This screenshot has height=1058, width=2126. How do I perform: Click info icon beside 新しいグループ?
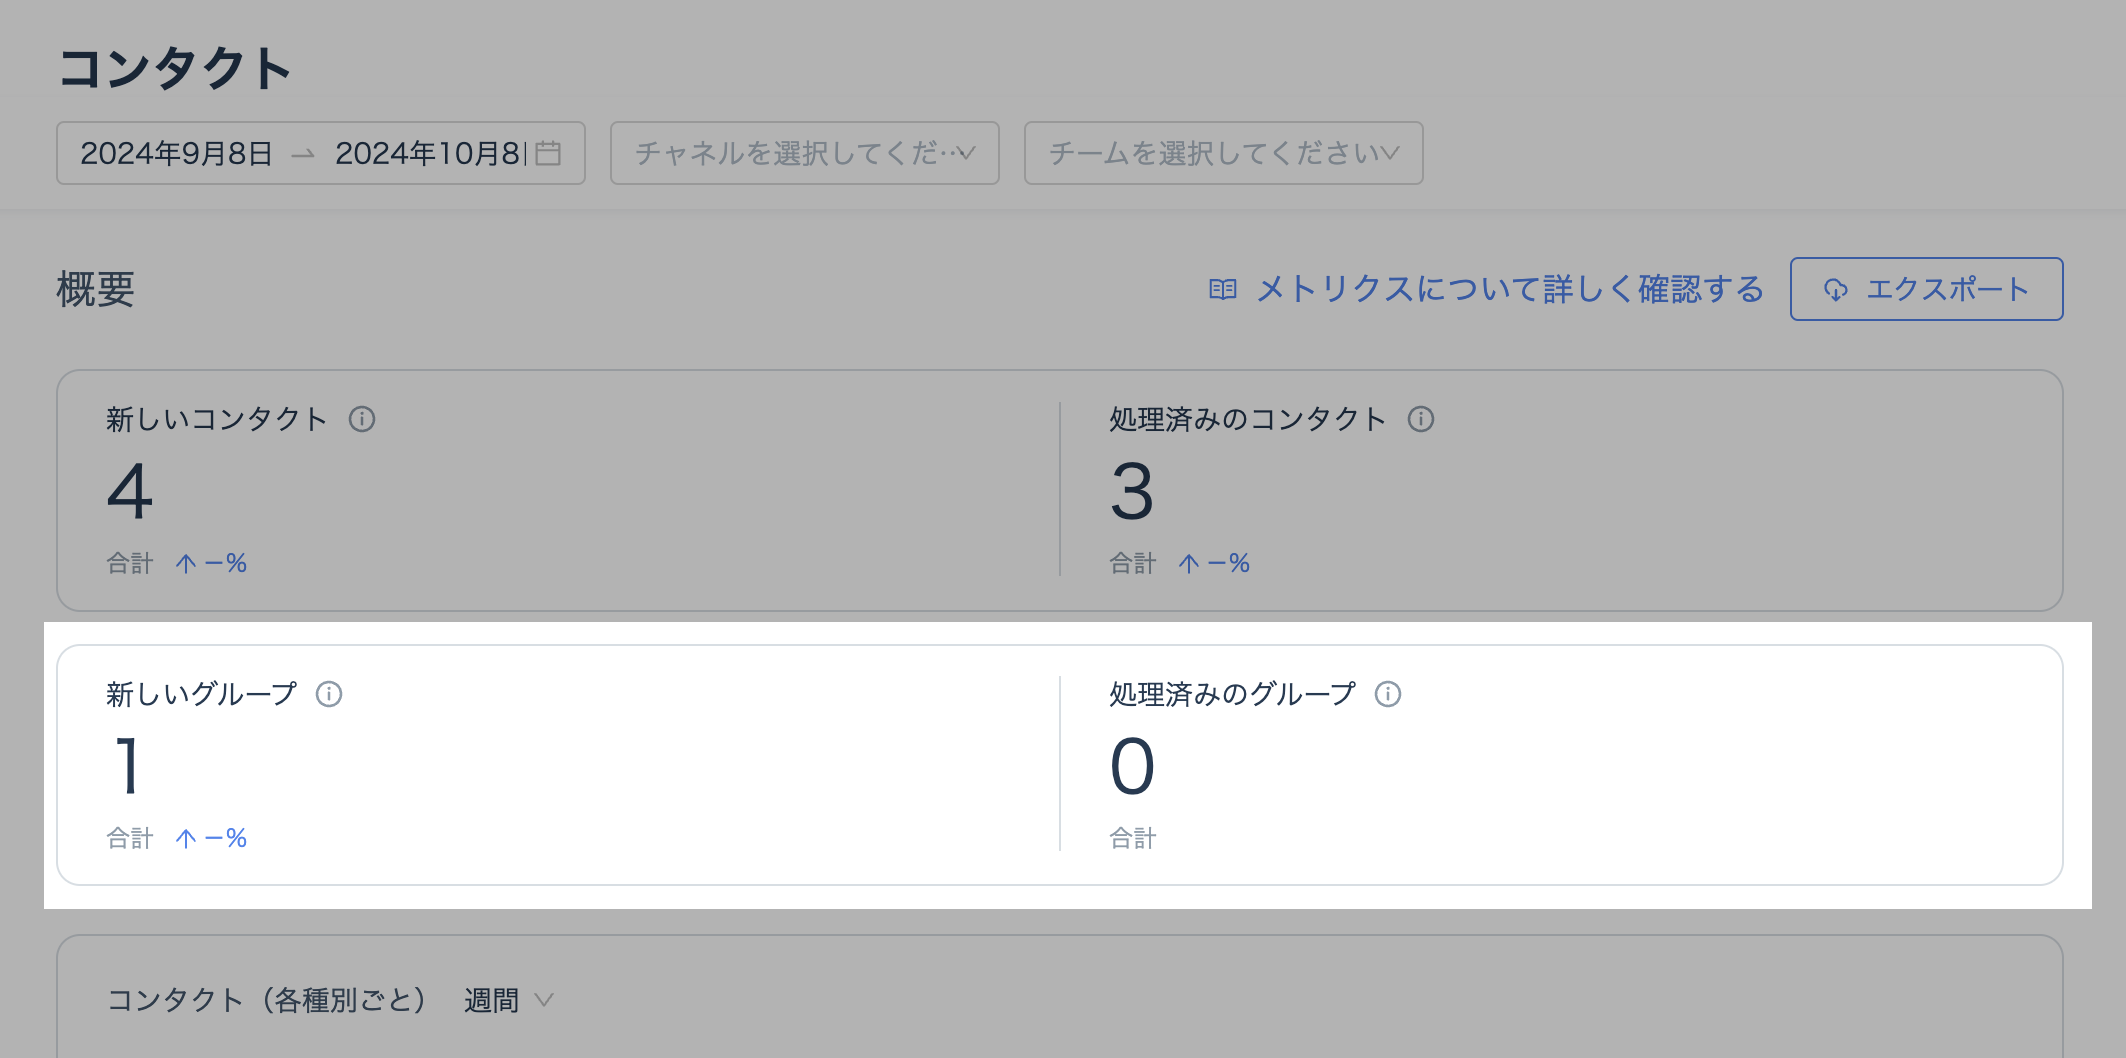tap(329, 694)
